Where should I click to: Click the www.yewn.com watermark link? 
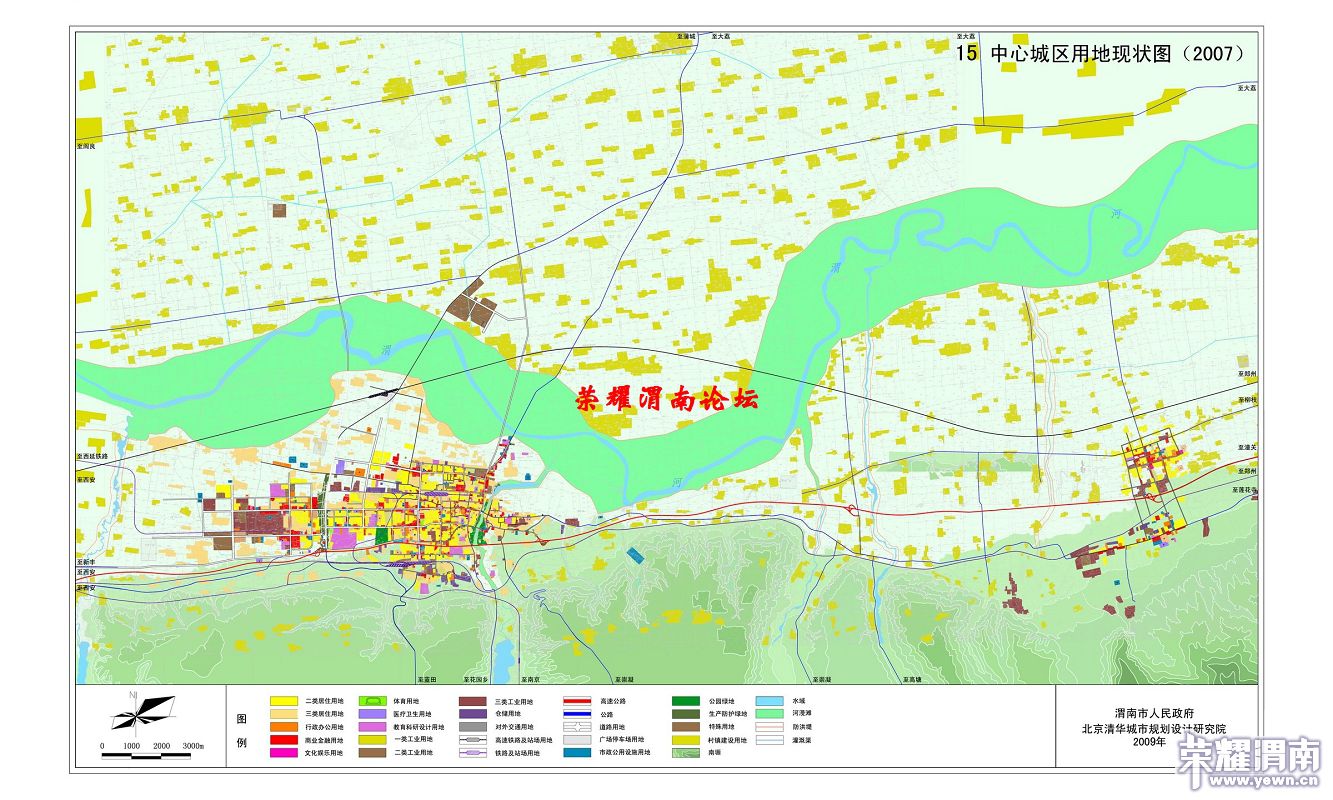(1266, 782)
